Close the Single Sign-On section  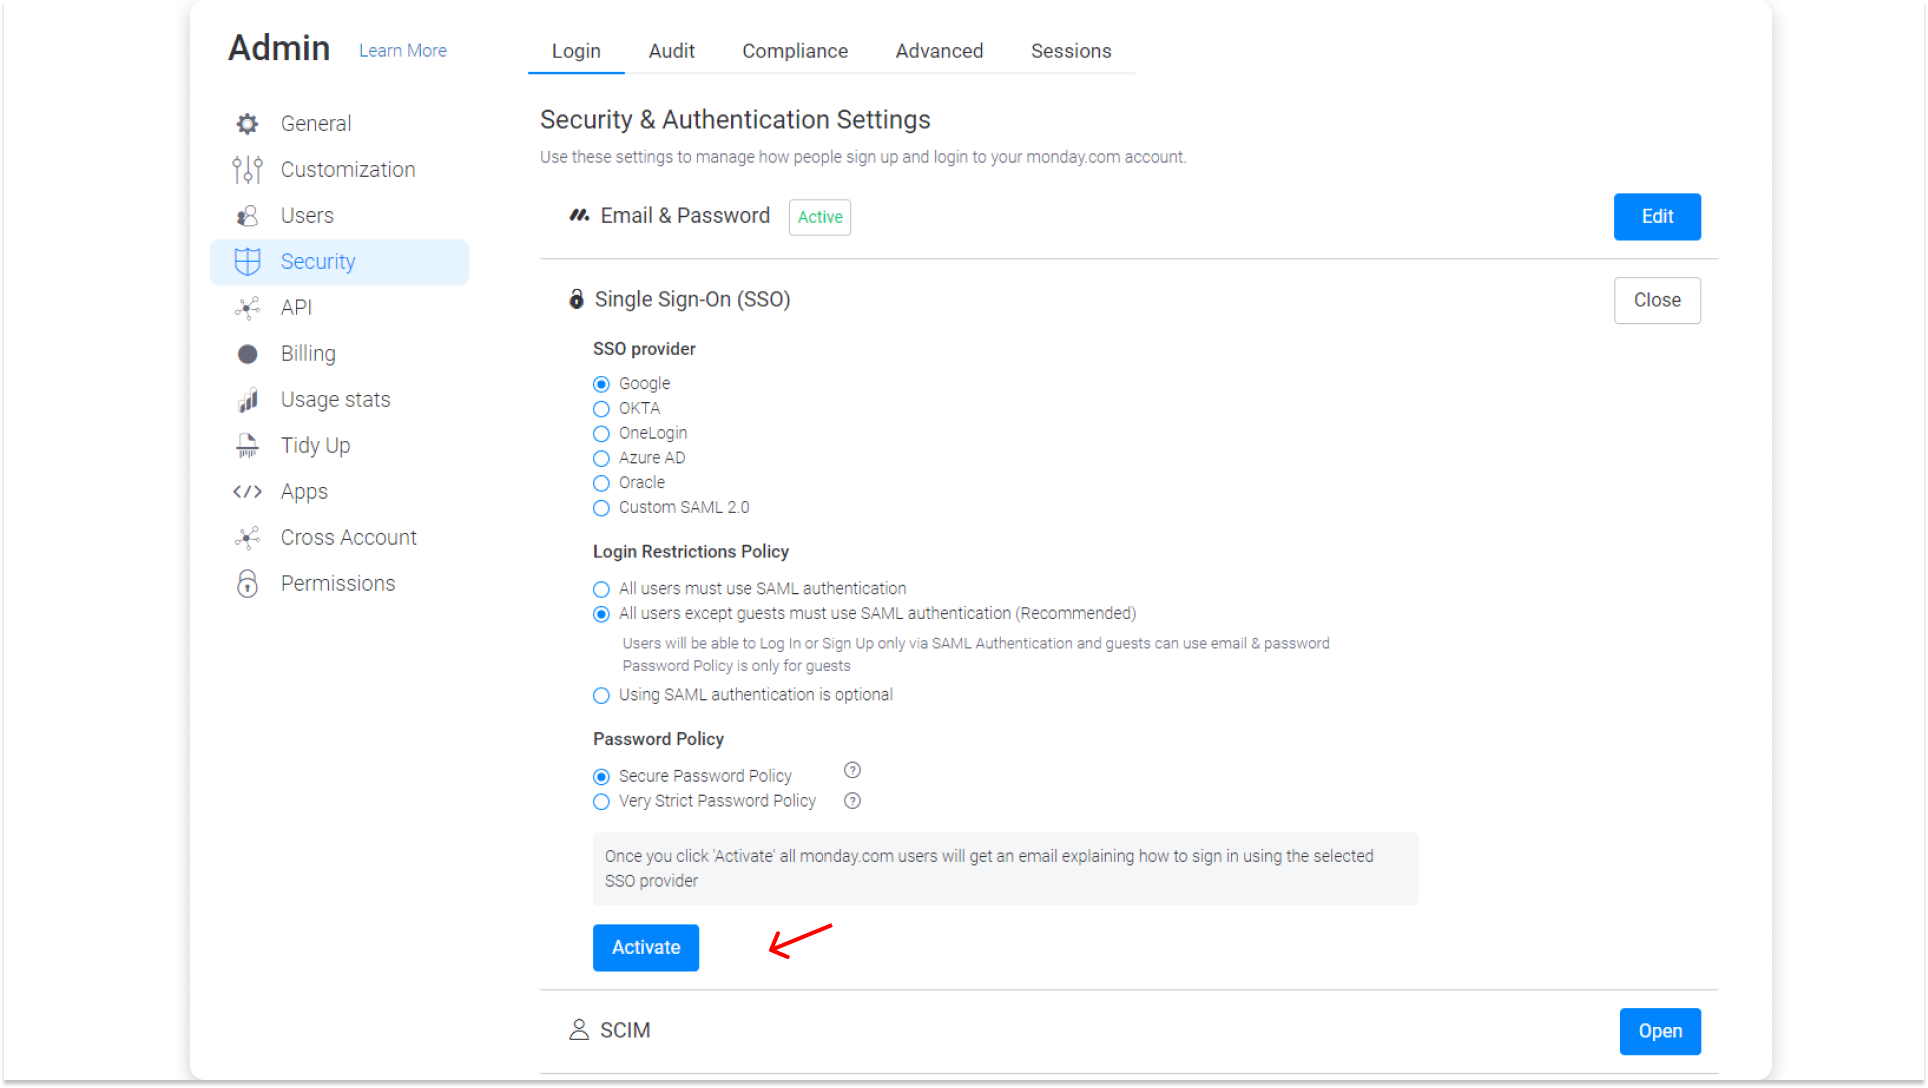1657,300
